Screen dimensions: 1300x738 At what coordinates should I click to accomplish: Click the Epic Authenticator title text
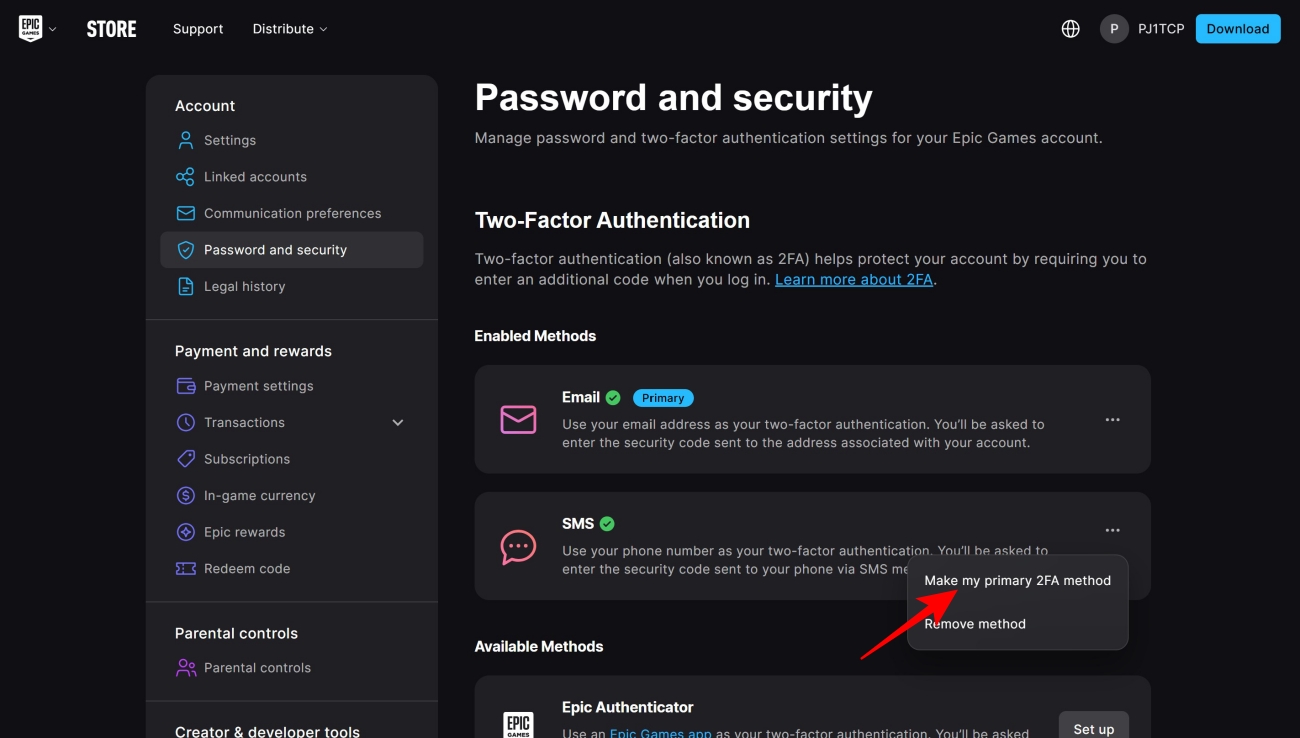click(628, 707)
